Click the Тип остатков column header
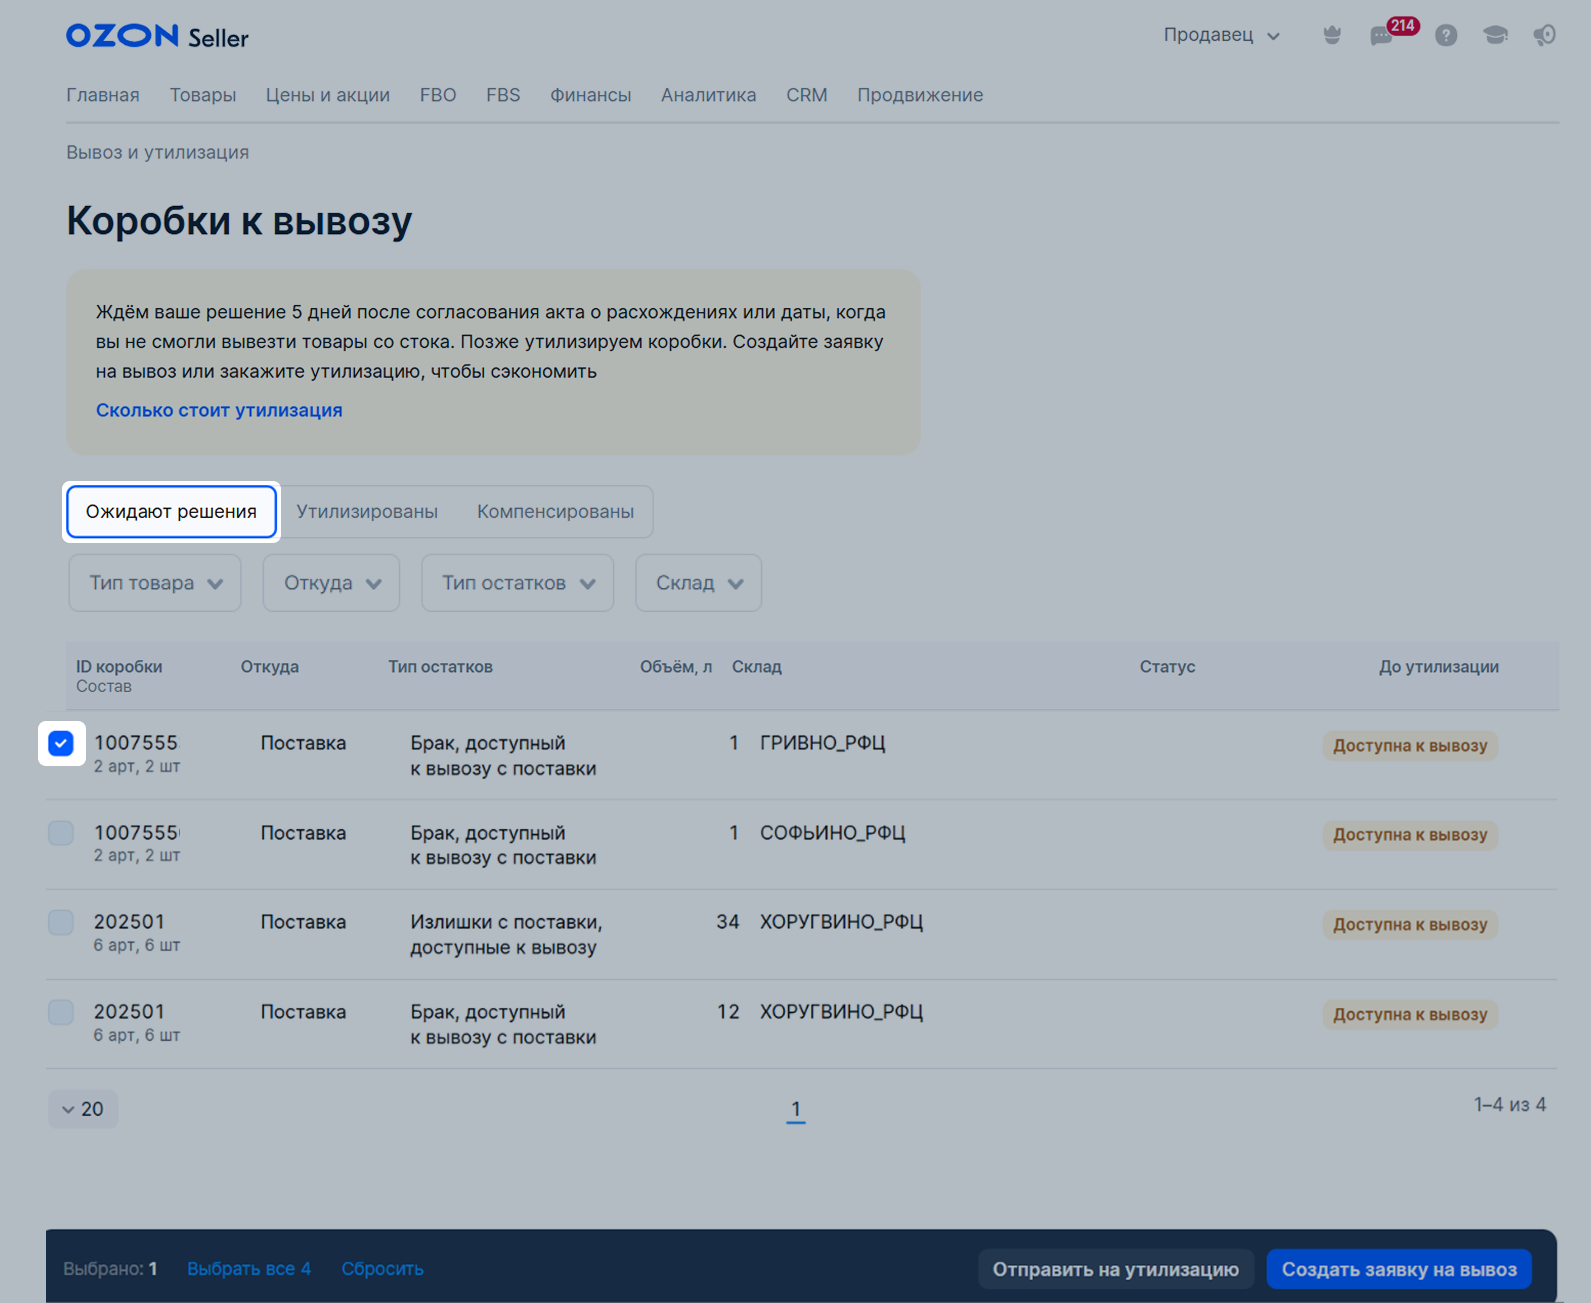Image resolution: width=1591 pixels, height=1303 pixels. 440,667
